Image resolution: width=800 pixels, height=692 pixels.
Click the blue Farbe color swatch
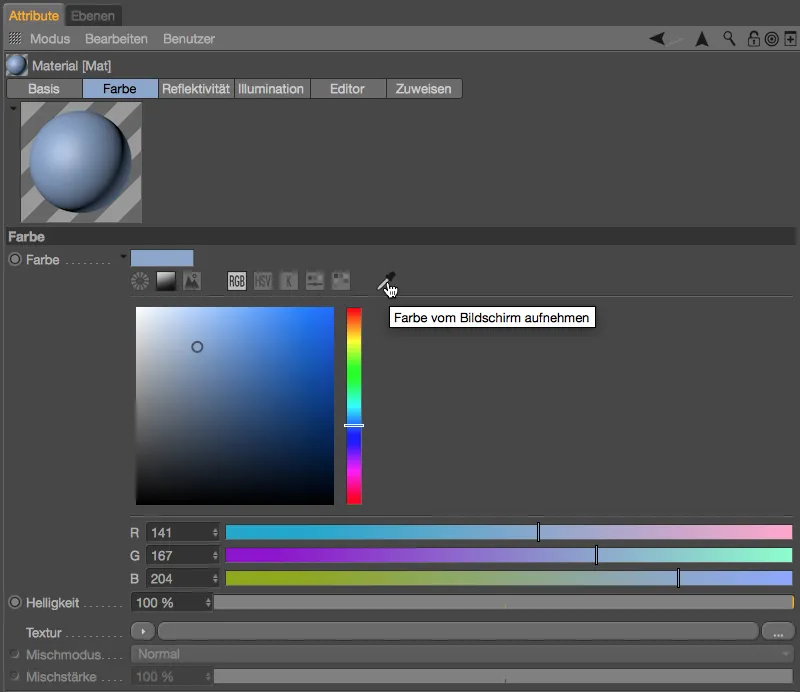click(162, 258)
